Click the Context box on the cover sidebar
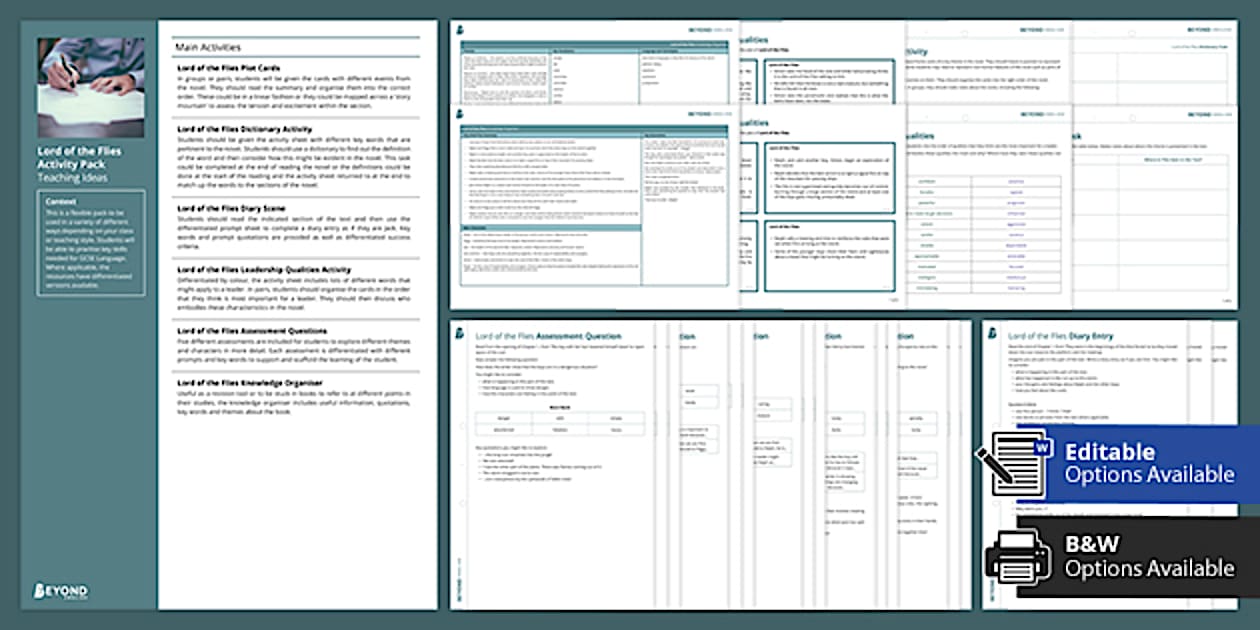 click(90, 242)
